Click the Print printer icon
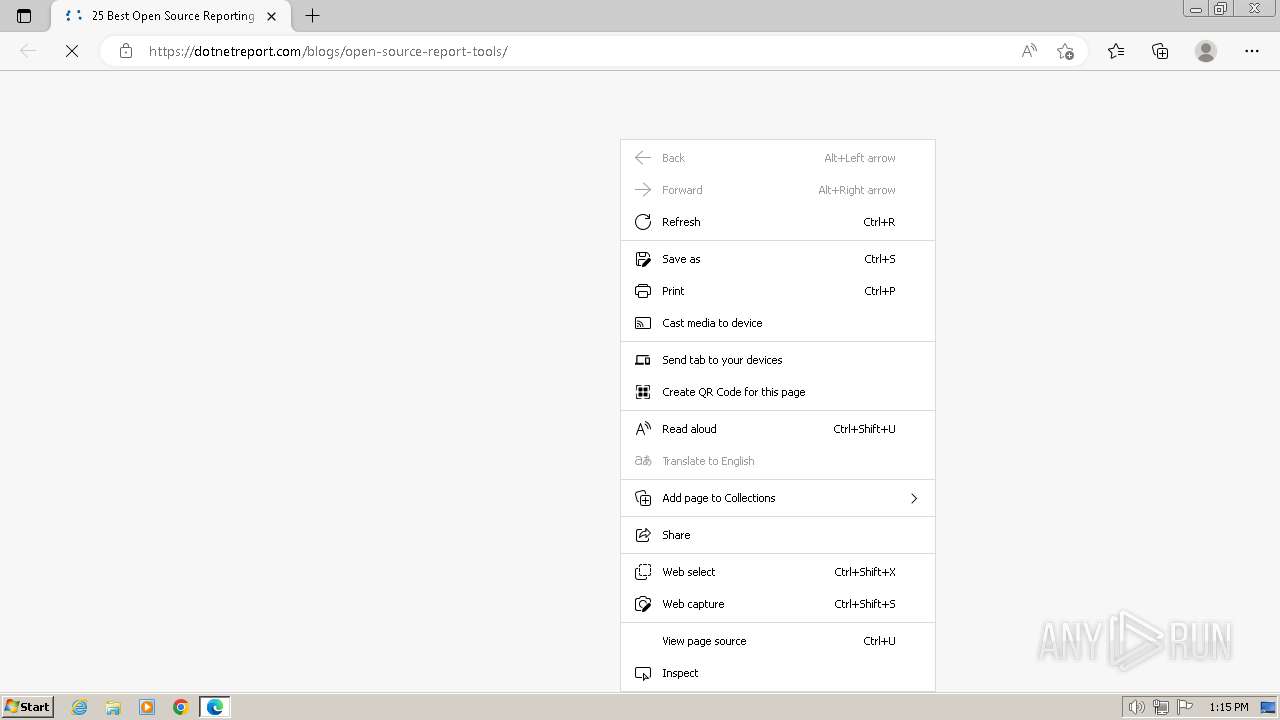 tap(643, 291)
